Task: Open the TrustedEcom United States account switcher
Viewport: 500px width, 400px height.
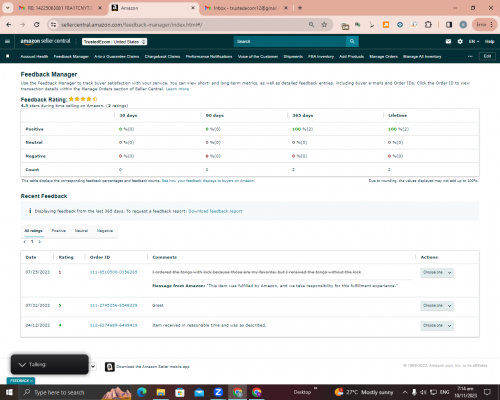Action: (115, 42)
